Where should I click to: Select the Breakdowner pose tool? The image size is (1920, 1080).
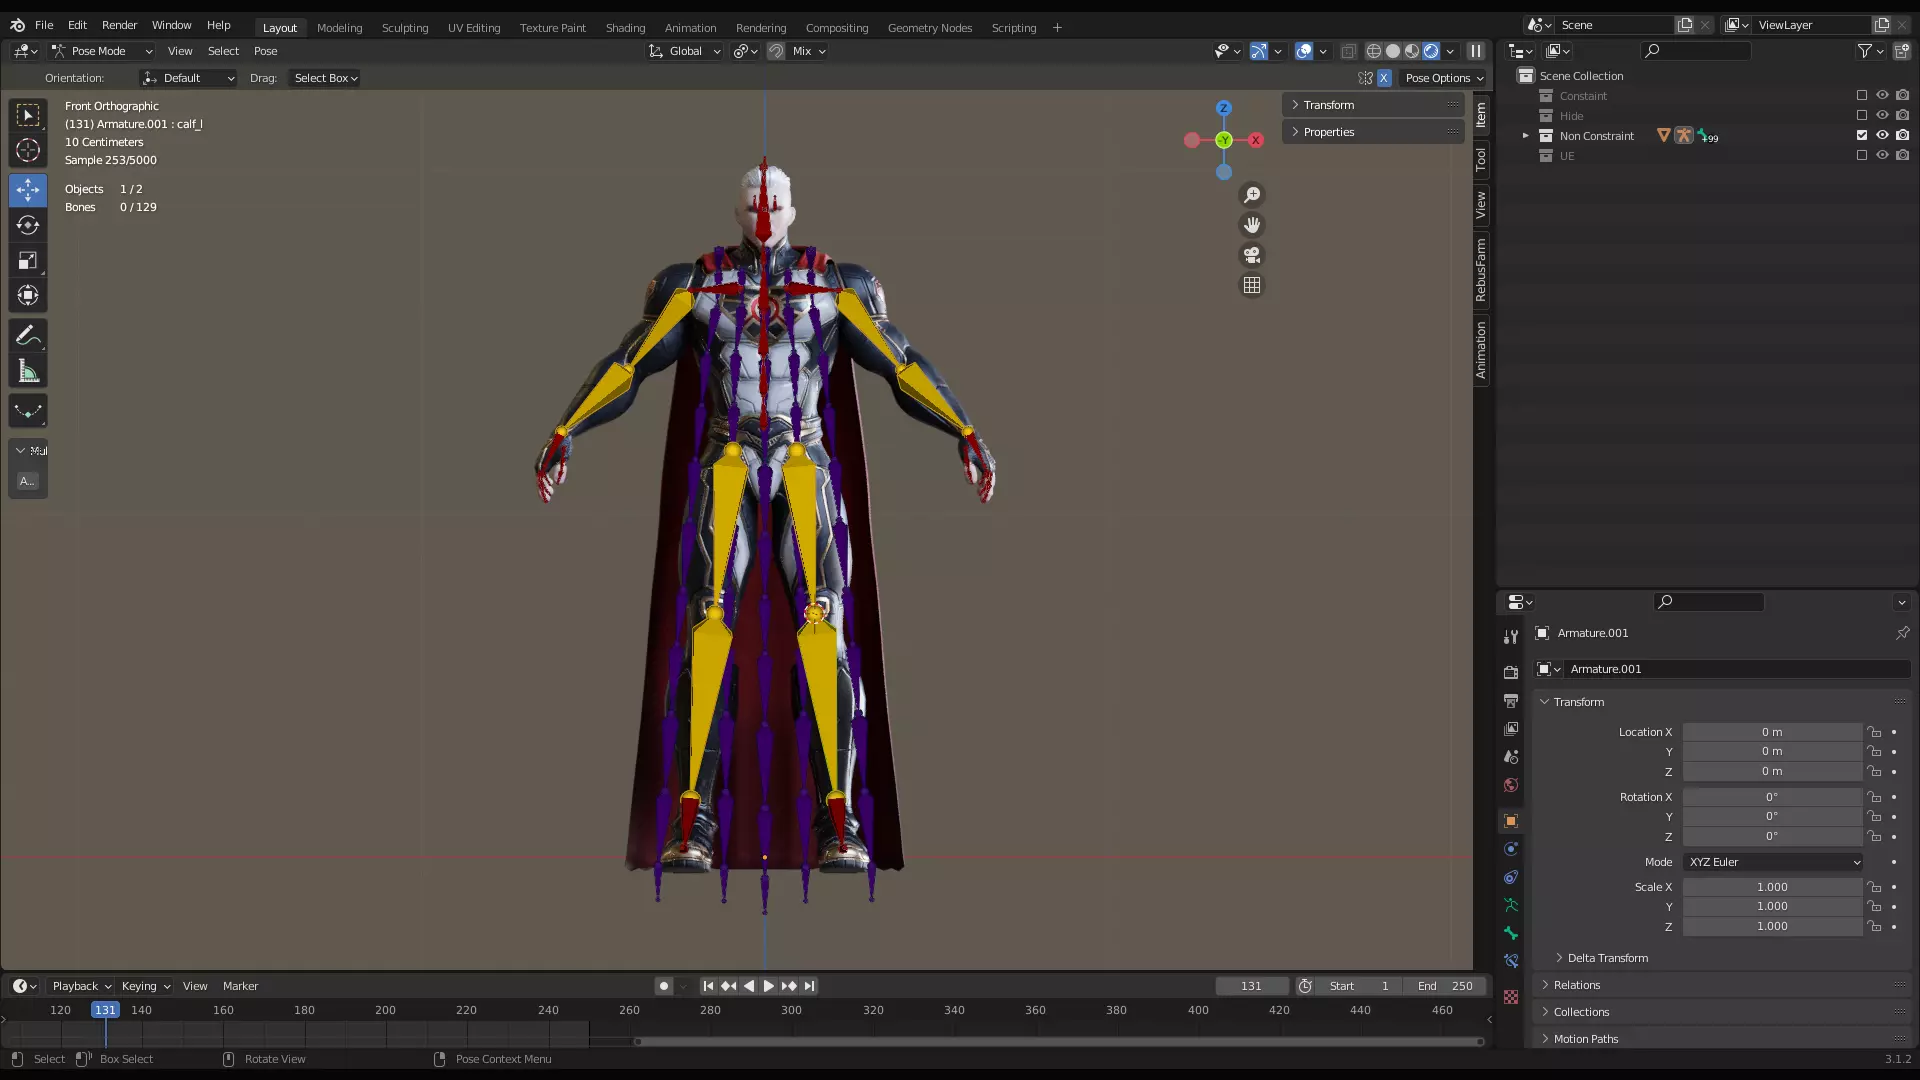(x=28, y=411)
